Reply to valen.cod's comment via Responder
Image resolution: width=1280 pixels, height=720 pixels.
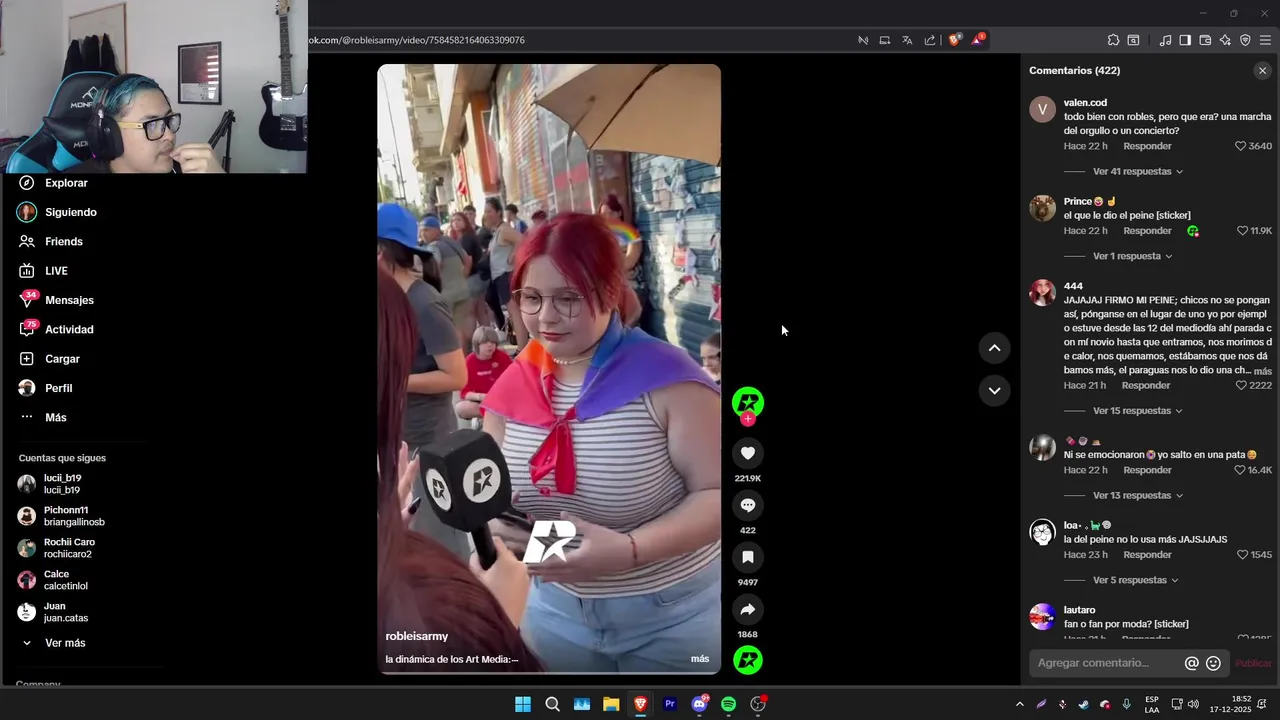point(1147,146)
